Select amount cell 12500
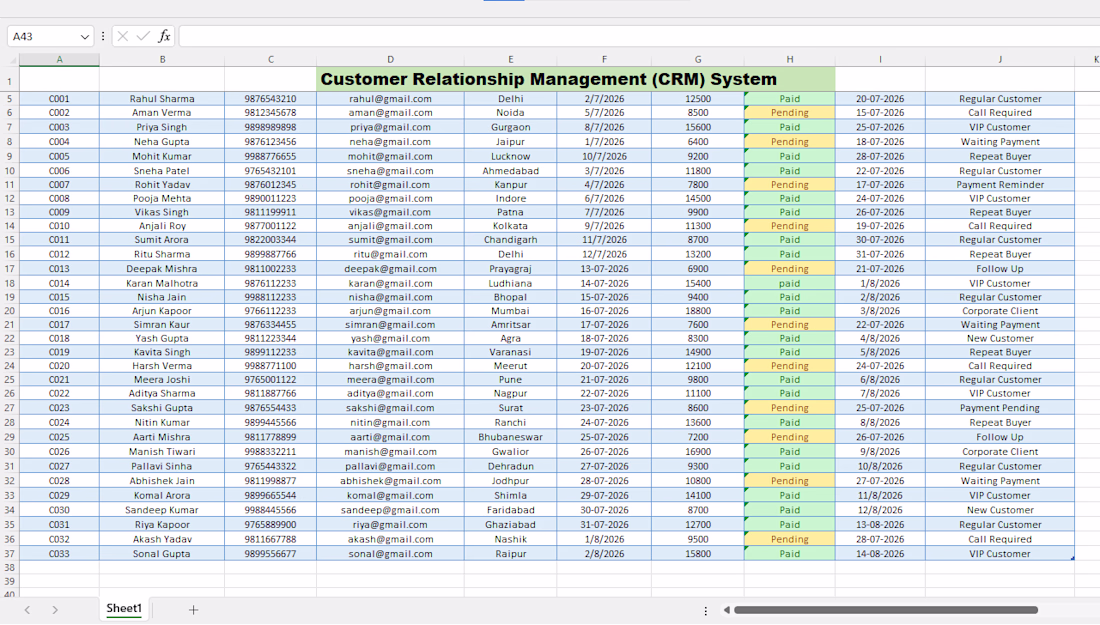Image resolution: width=1100 pixels, height=625 pixels. pyautogui.click(x=698, y=99)
